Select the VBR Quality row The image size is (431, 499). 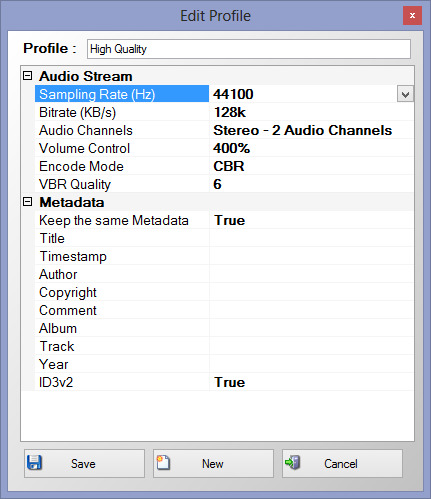pyautogui.click(x=224, y=184)
